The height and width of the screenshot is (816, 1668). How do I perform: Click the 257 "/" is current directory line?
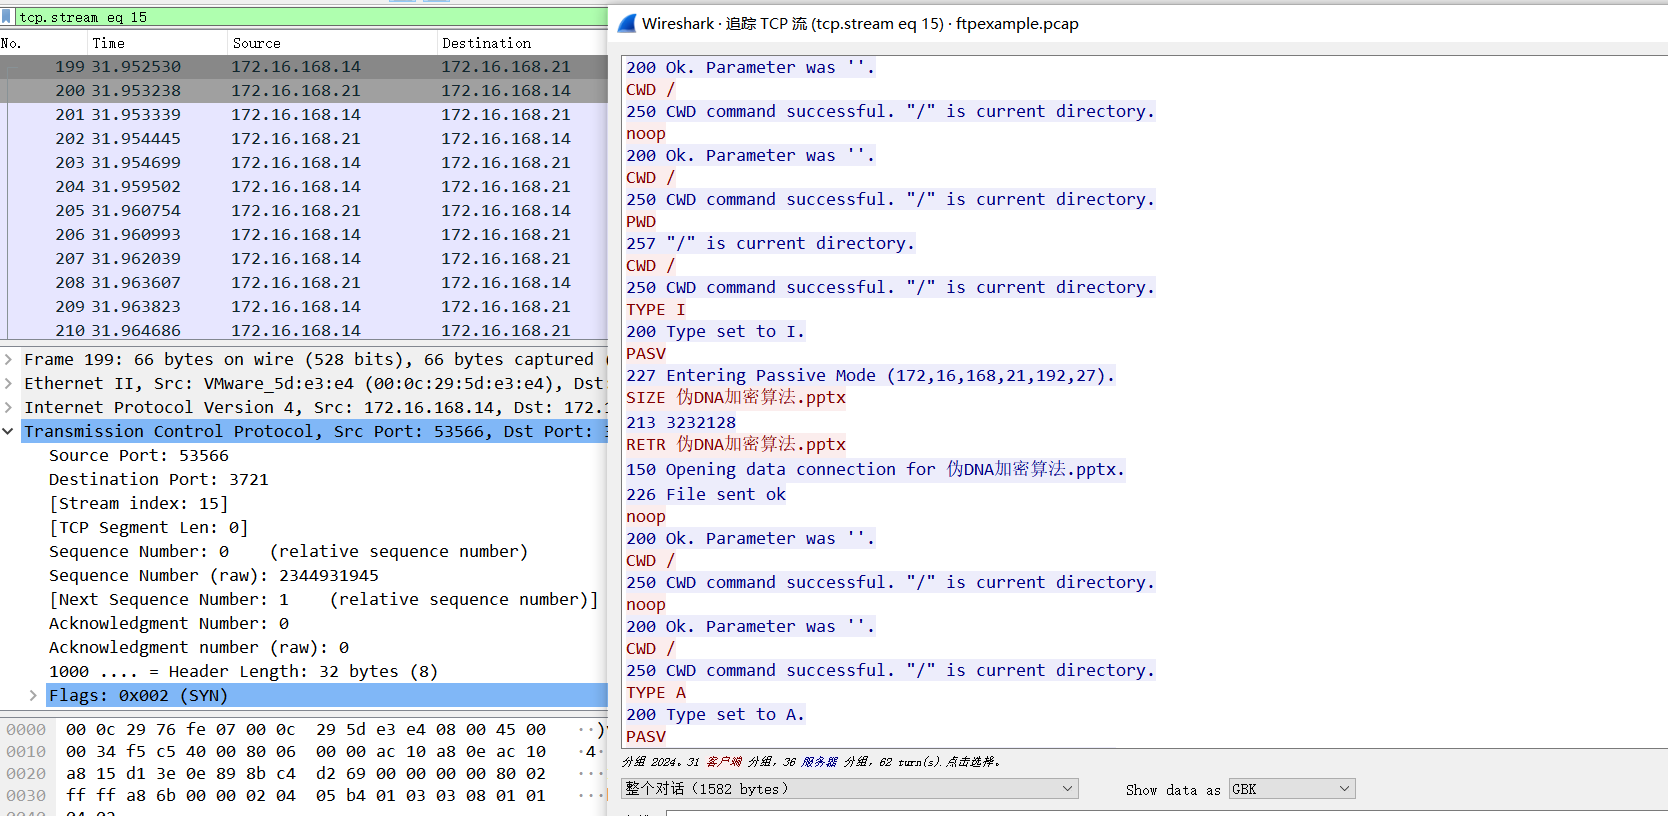pos(770,243)
